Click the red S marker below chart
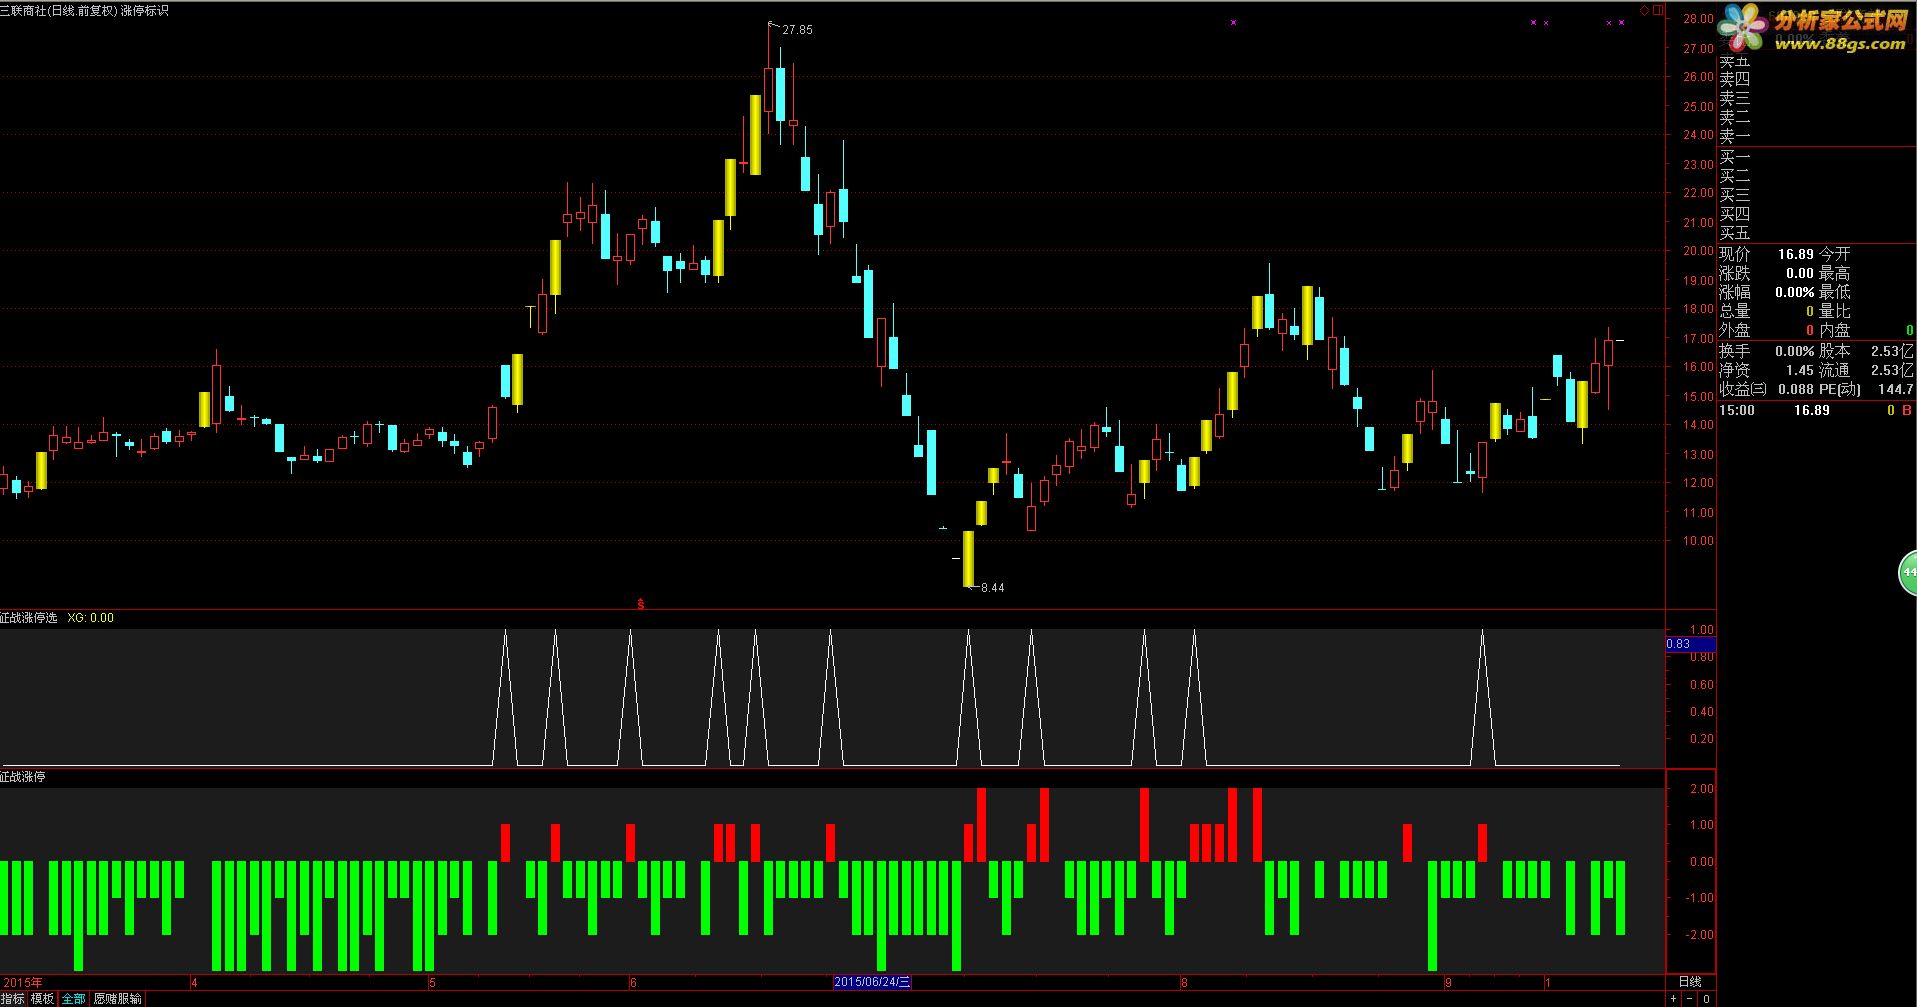The image size is (1917, 1007). click(x=641, y=604)
